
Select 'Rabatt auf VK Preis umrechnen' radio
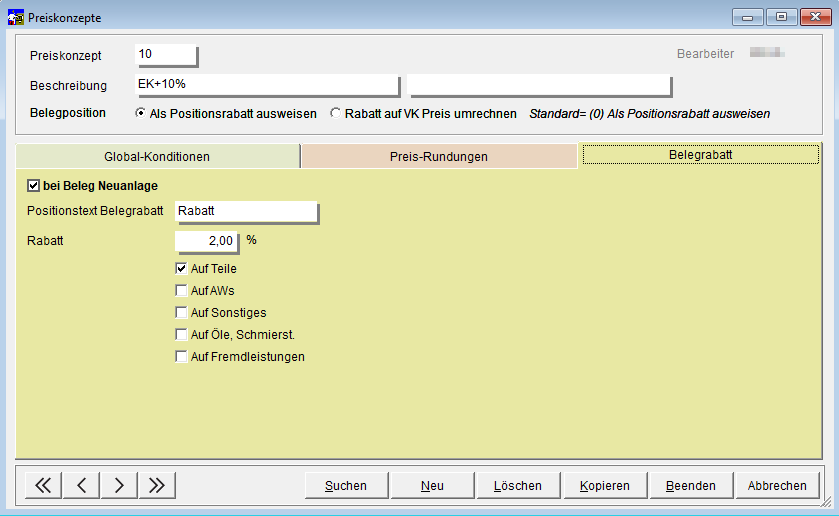(335, 113)
